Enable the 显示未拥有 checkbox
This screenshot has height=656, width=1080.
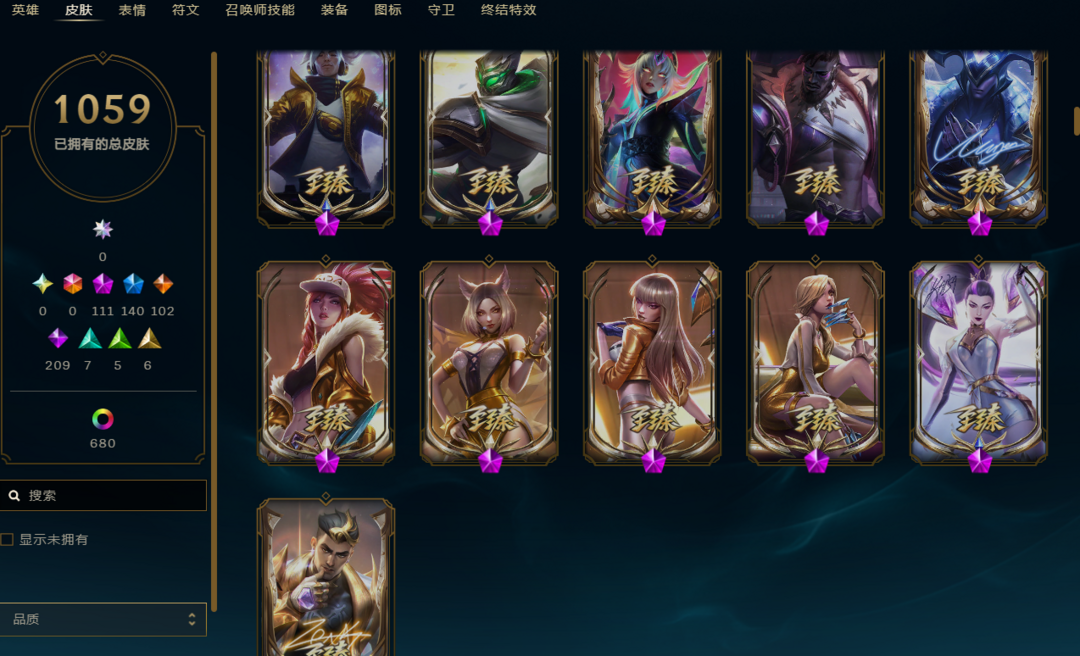click(x=7, y=540)
